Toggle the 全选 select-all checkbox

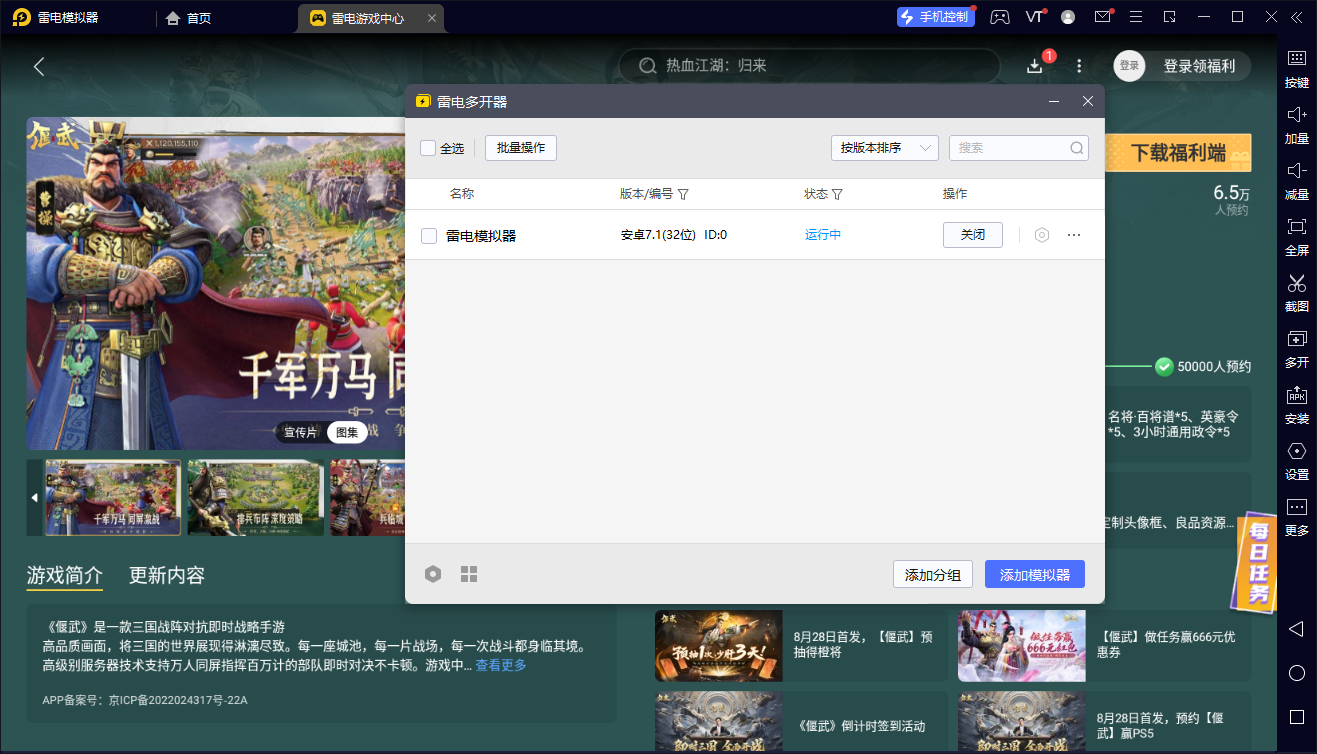(x=428, y=148)
